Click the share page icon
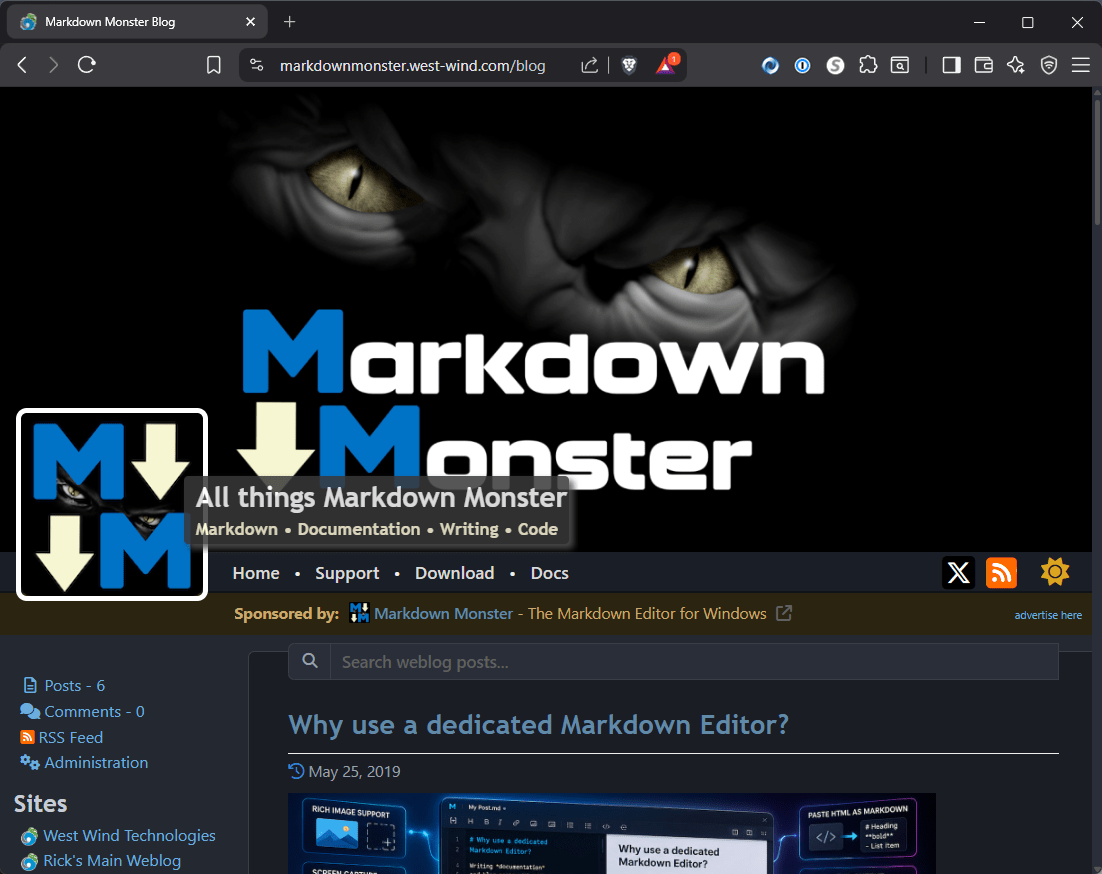The height and width of the screenshot is (874, 1102). click(589, 65)
